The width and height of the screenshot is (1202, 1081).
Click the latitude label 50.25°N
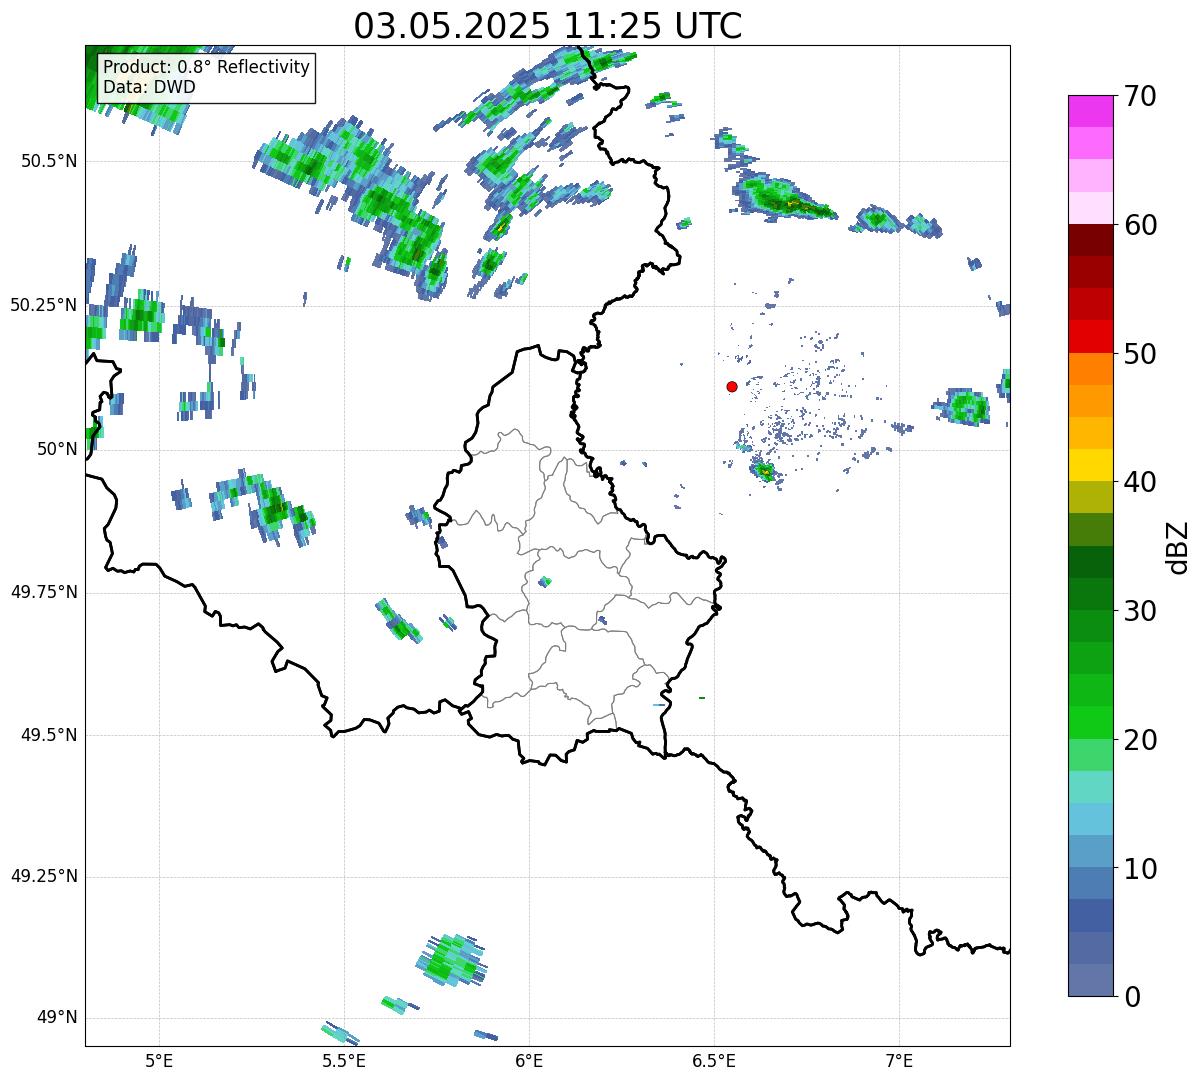coord(44,305)
